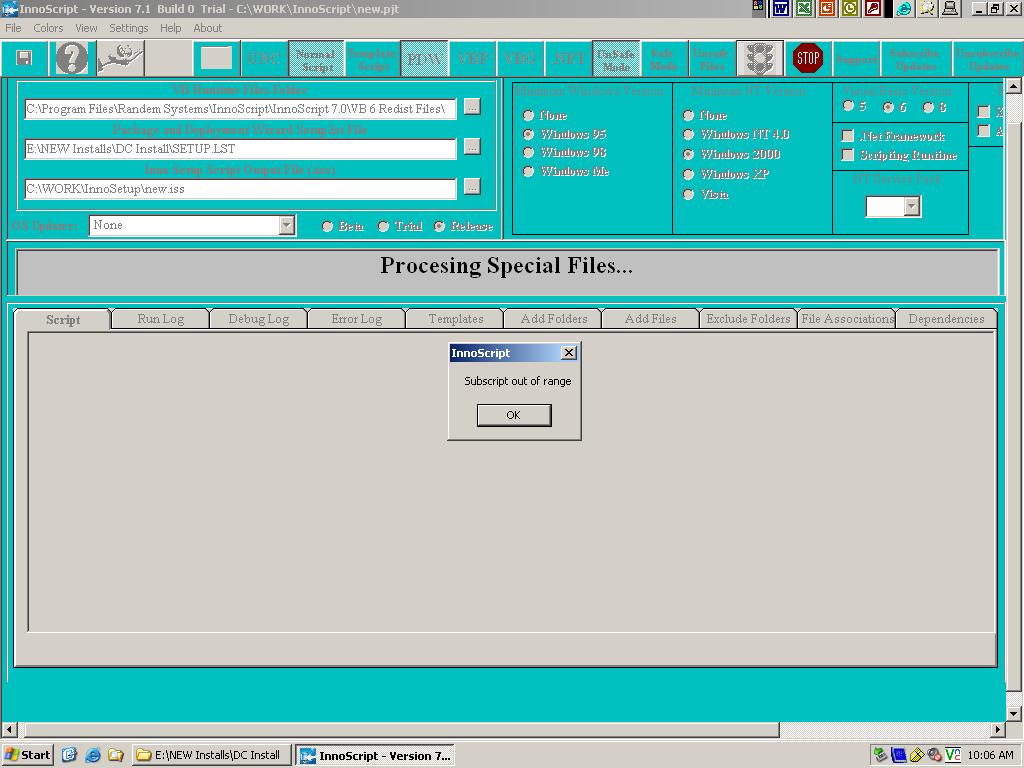
Task: Select Windows 95 radio button
Action: [x=528, y=134]
